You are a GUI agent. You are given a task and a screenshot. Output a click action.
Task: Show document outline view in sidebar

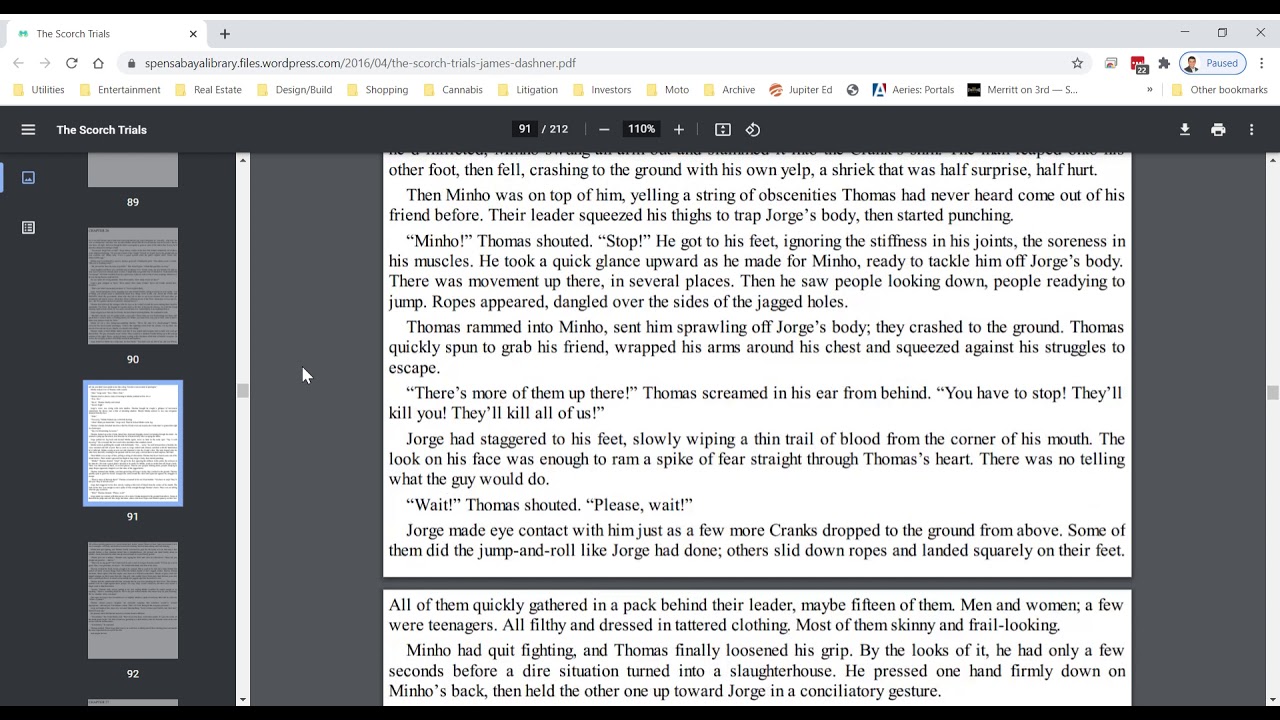(x=28, y=228)
